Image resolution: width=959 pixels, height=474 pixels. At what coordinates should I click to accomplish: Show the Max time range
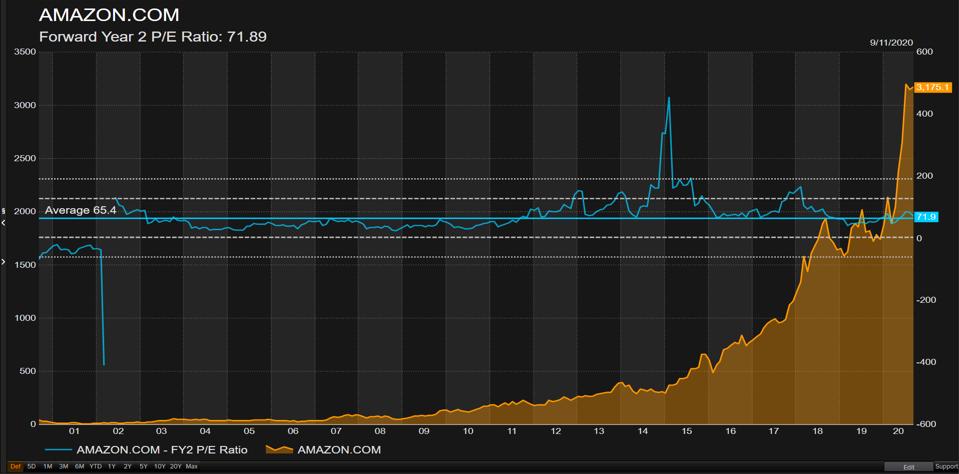[x=191, y=467]
